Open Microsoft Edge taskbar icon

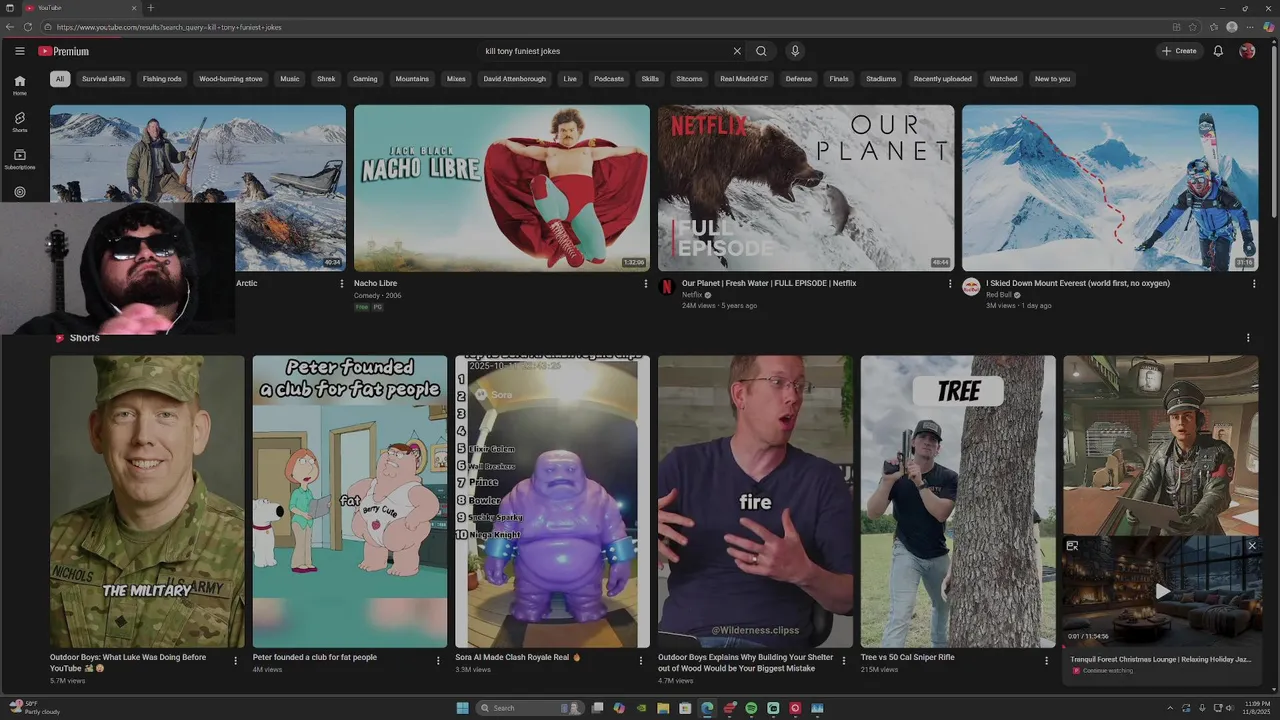tap(707, 708)
